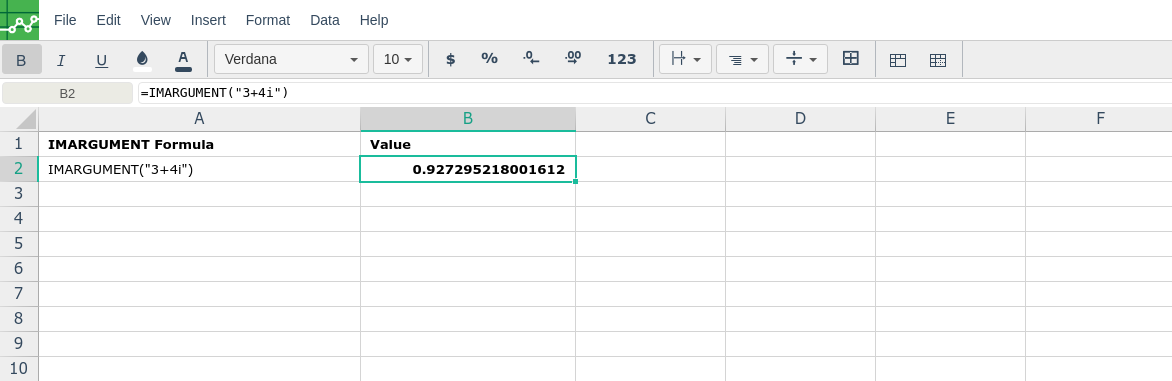Open the fill color droplet picker
The image size is (1172, 381).
tap(142, 60)
